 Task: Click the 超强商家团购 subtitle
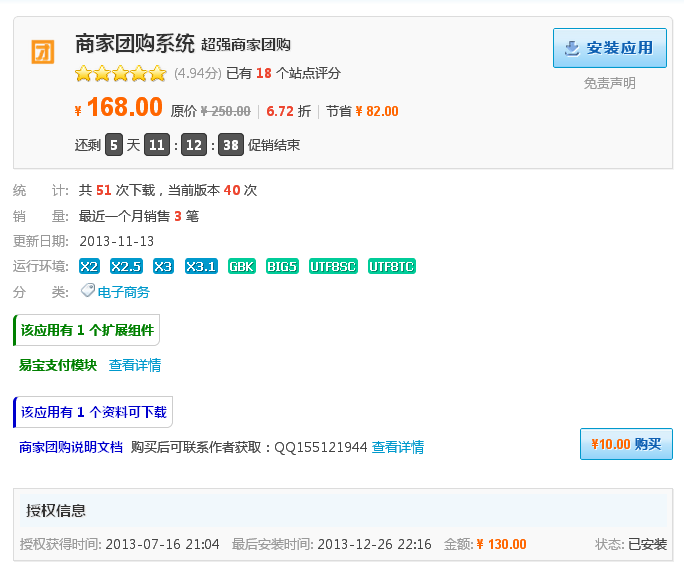click(246, 45)
